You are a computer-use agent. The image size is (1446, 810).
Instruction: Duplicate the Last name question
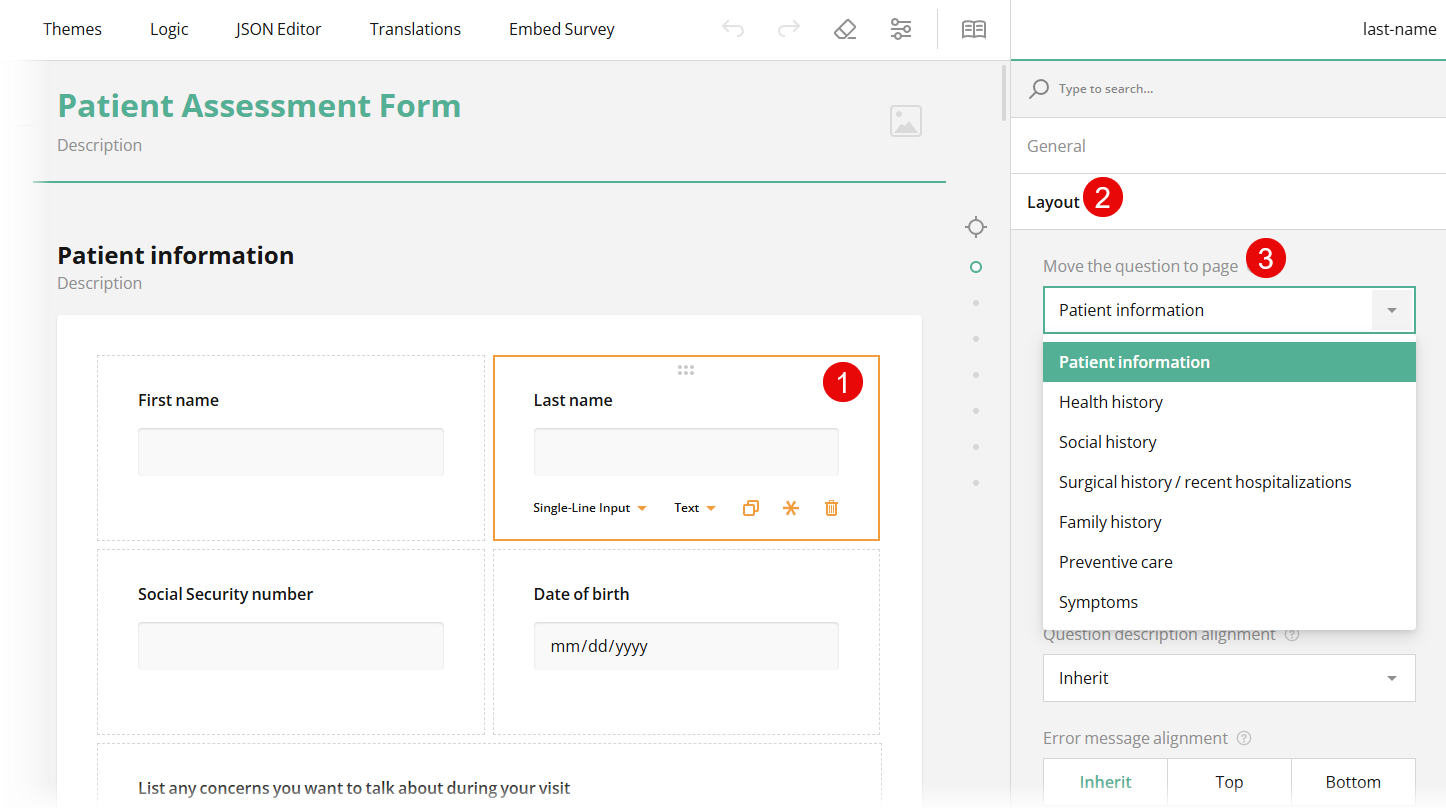[x=750, y=508]
